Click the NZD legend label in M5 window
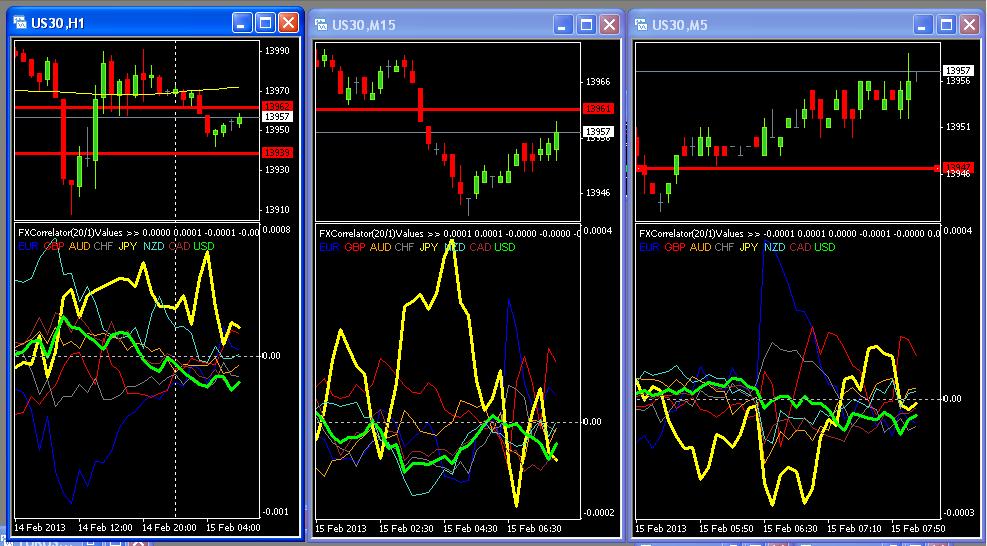 tap(774, 247)
